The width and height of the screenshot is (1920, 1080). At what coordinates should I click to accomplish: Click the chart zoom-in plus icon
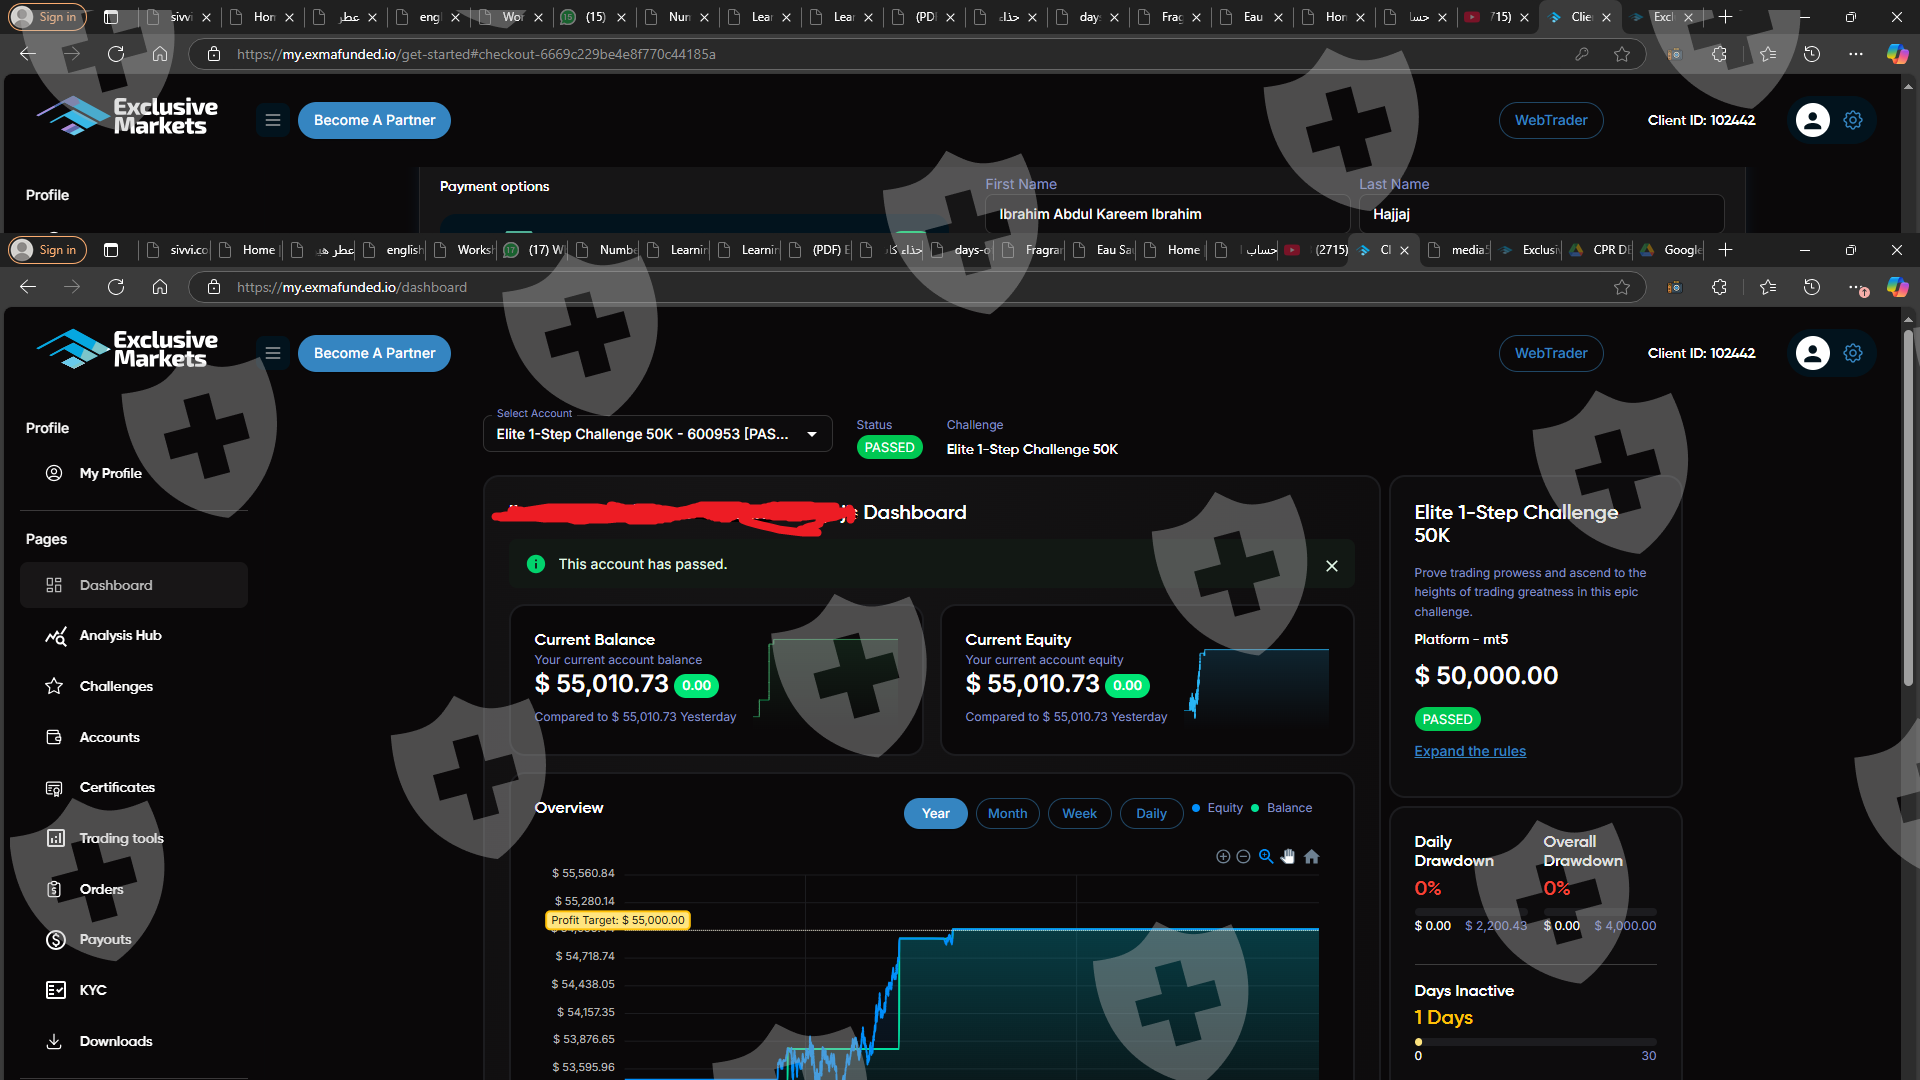pyautogui.click(x=1222, y=857)
